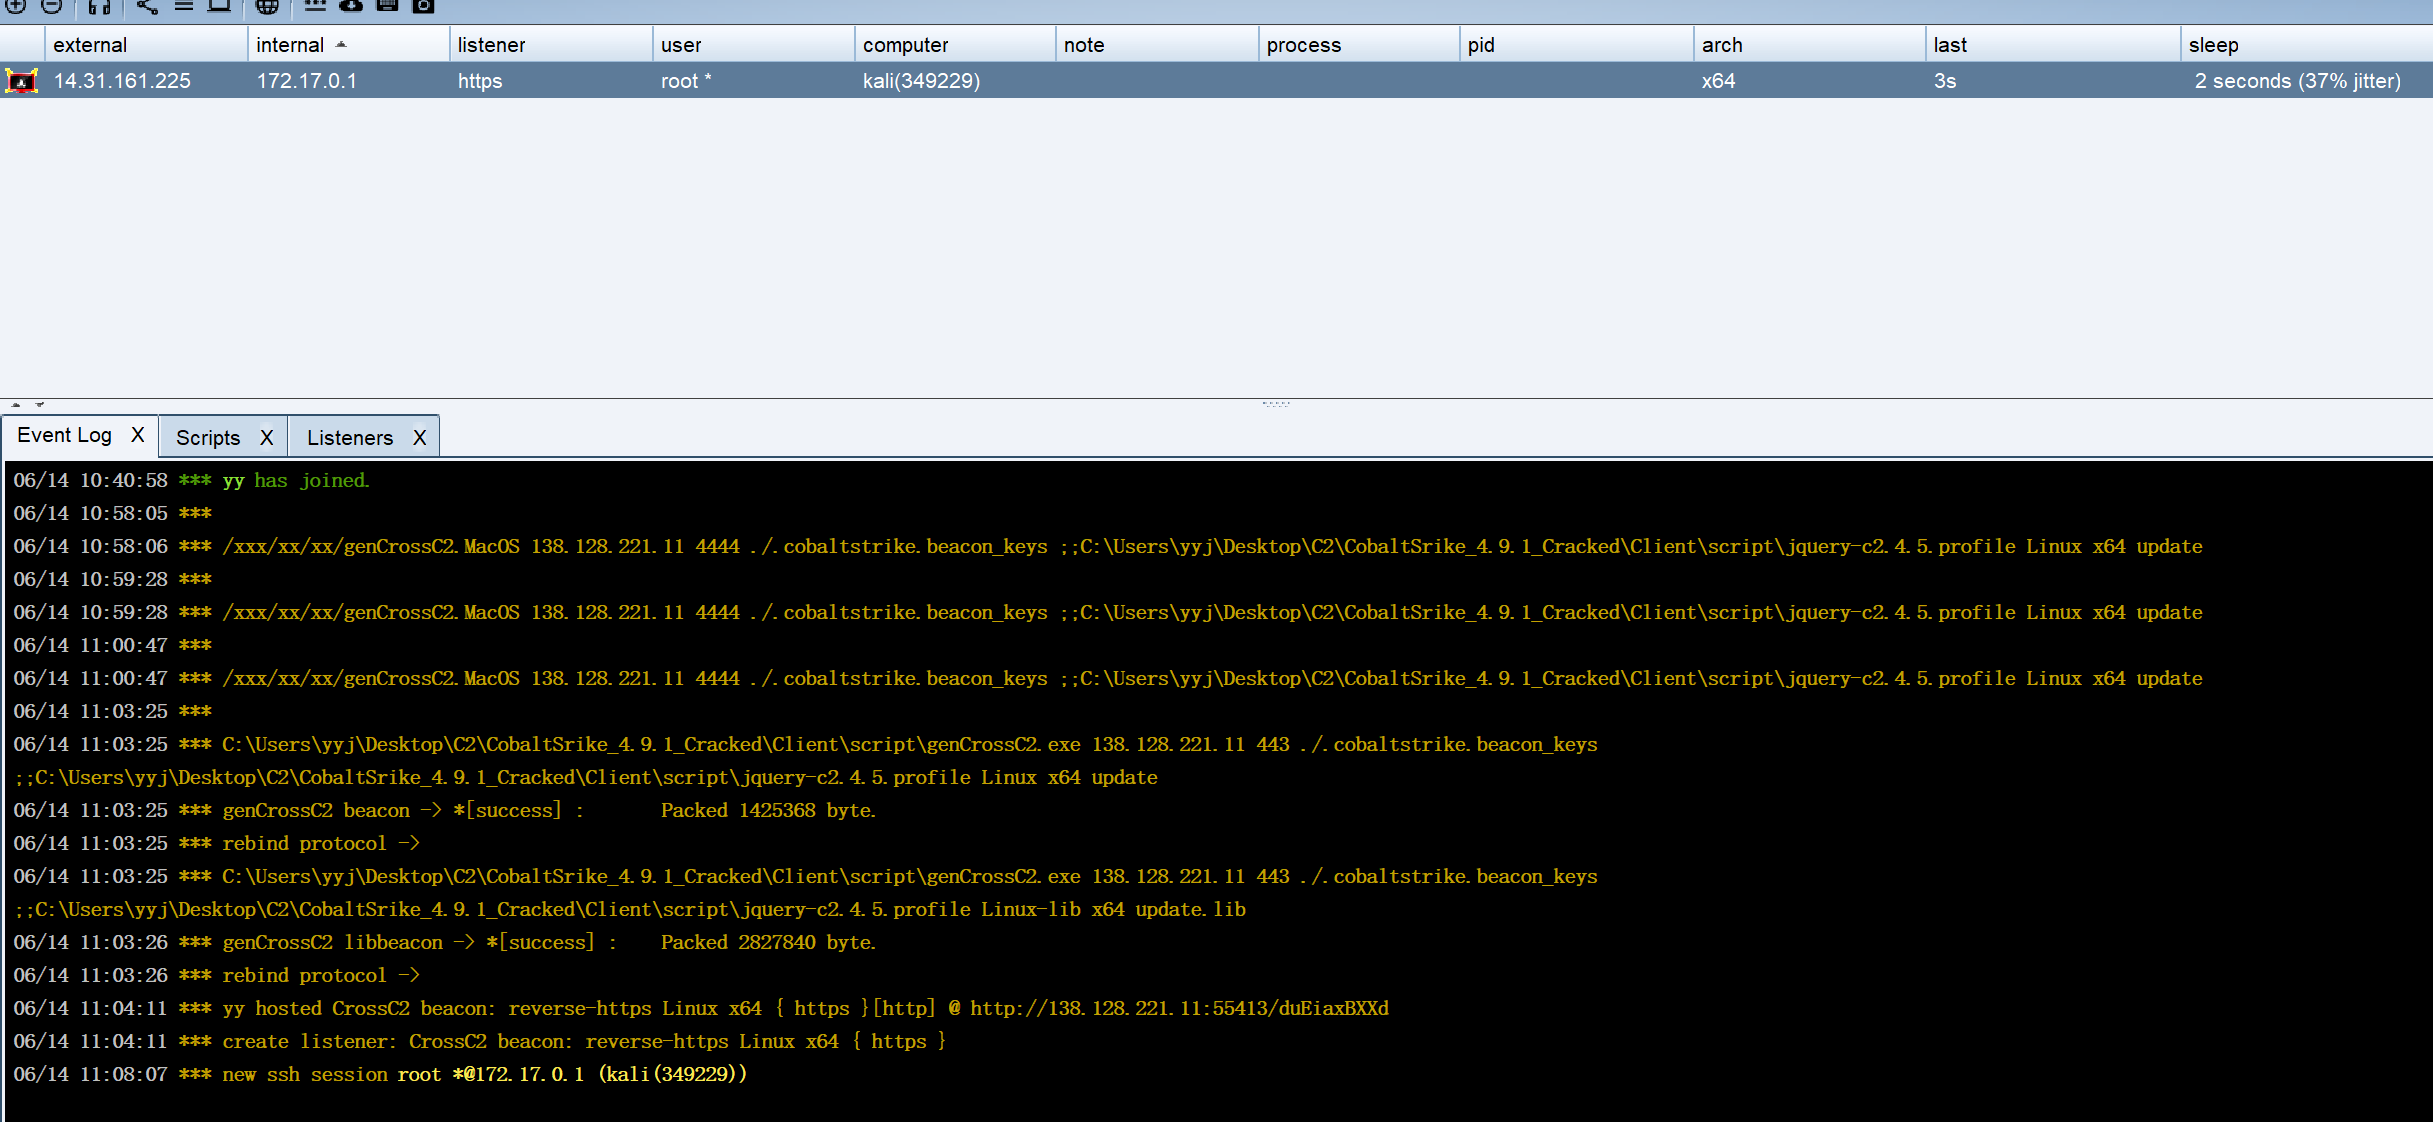
Task: Click the 10:58:06 genCrossC2.MacOS log line
Action: (x=1108, y=547)
